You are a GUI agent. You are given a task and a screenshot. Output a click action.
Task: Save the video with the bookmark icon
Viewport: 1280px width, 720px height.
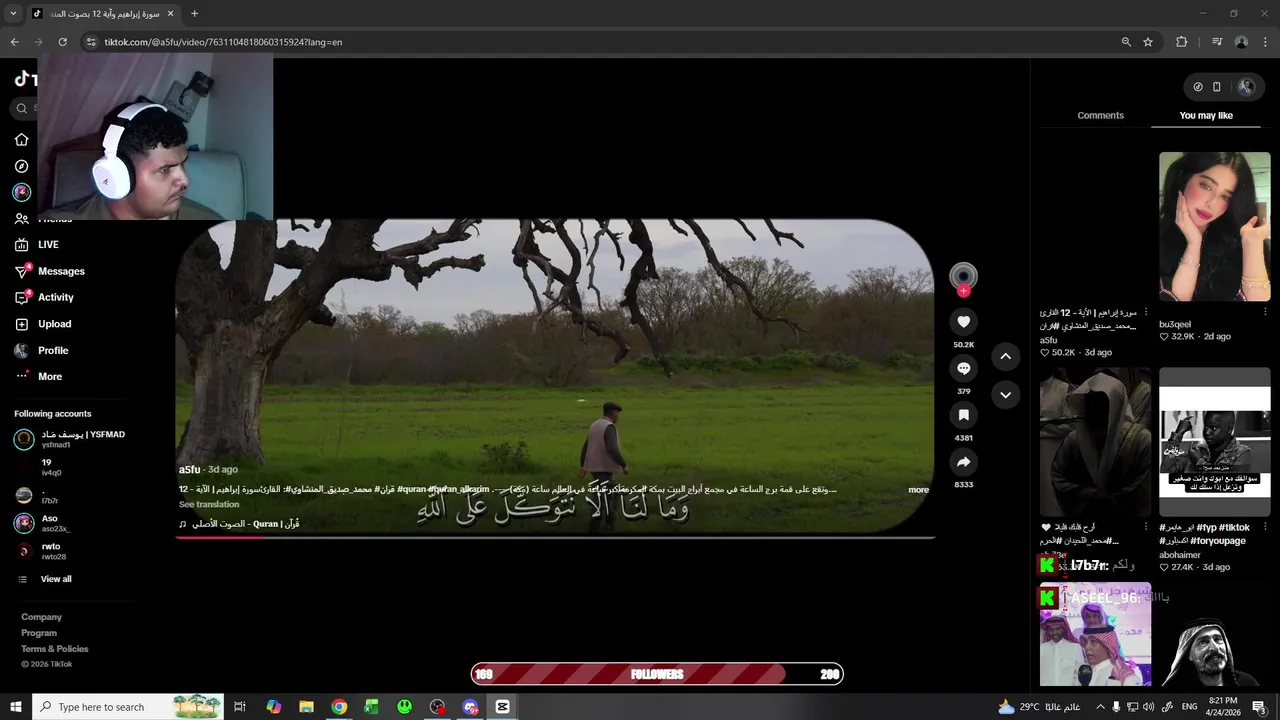coord(963,415)
